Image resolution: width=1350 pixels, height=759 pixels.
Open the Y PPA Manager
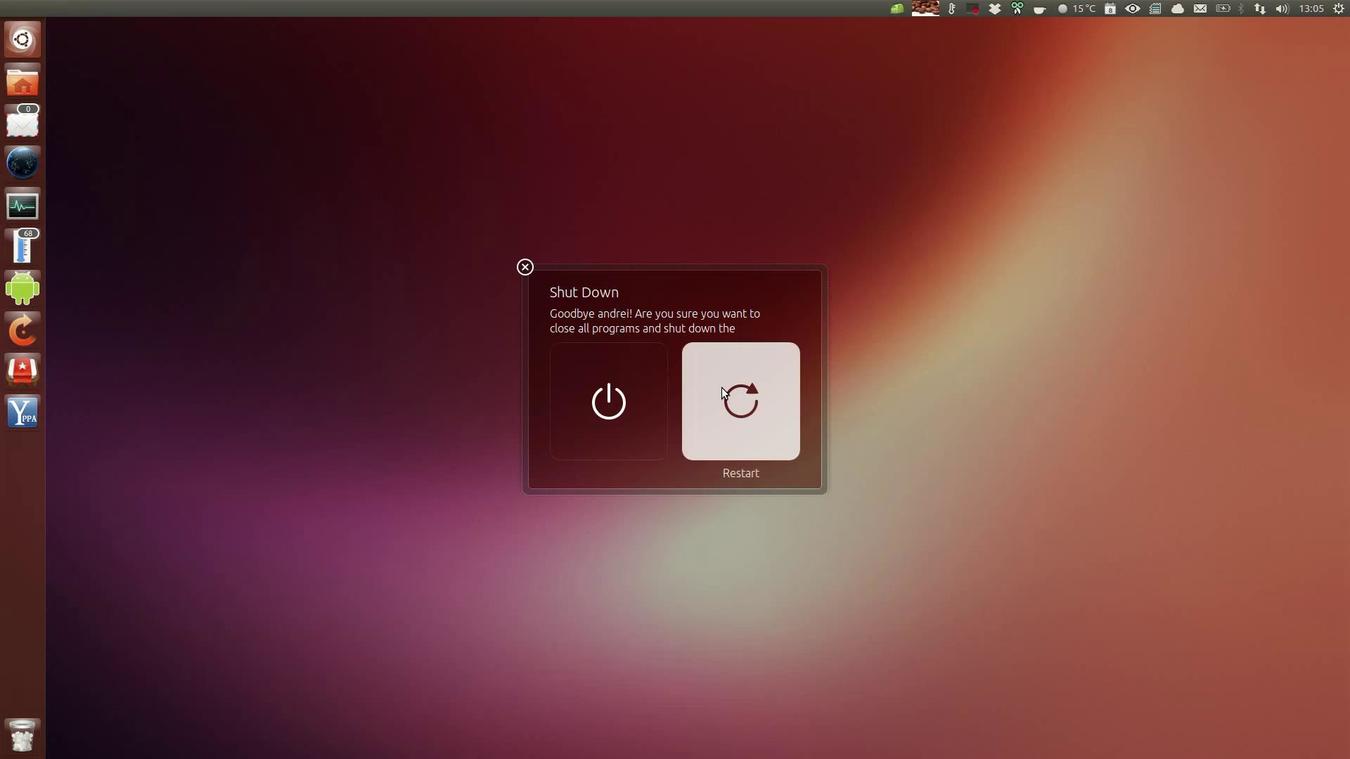pos(22,412)
